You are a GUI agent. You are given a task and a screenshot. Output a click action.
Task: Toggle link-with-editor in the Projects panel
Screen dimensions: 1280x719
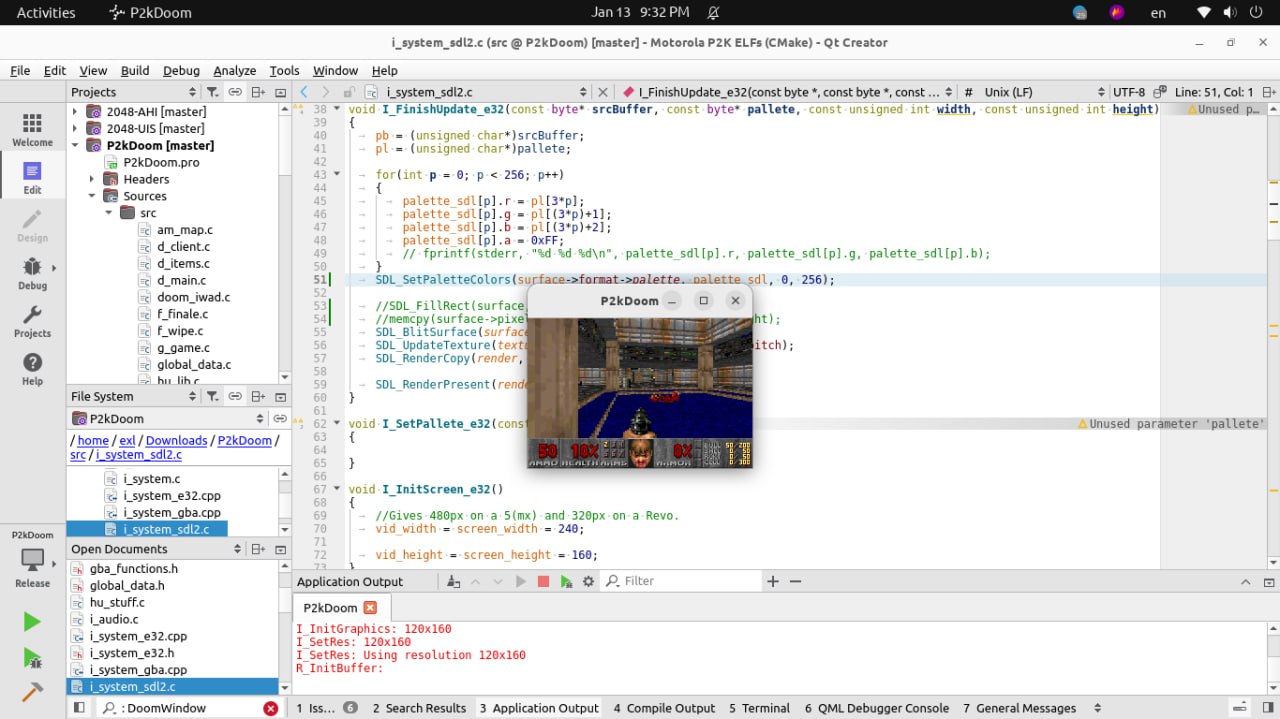click(x=235, y=92)
